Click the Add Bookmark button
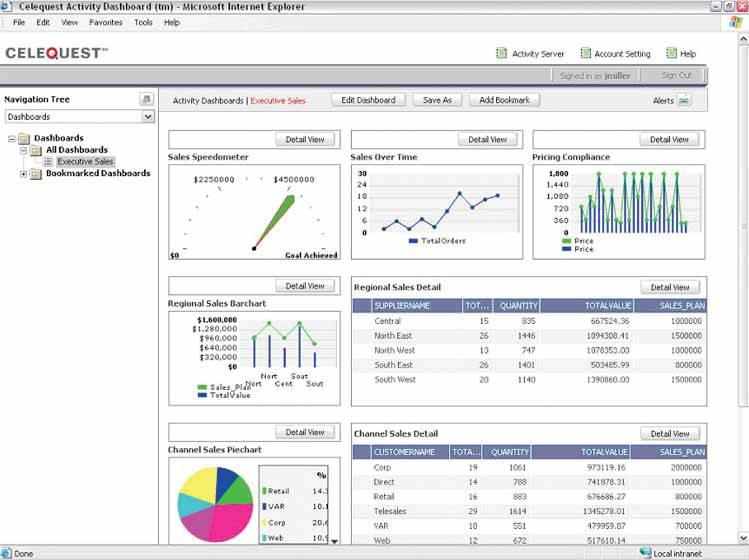 point(504,100)
